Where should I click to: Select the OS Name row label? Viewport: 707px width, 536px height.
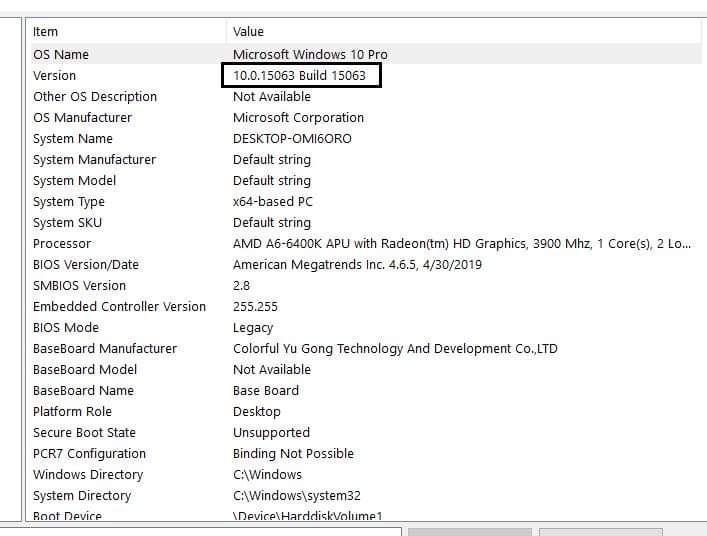(60, 55)
